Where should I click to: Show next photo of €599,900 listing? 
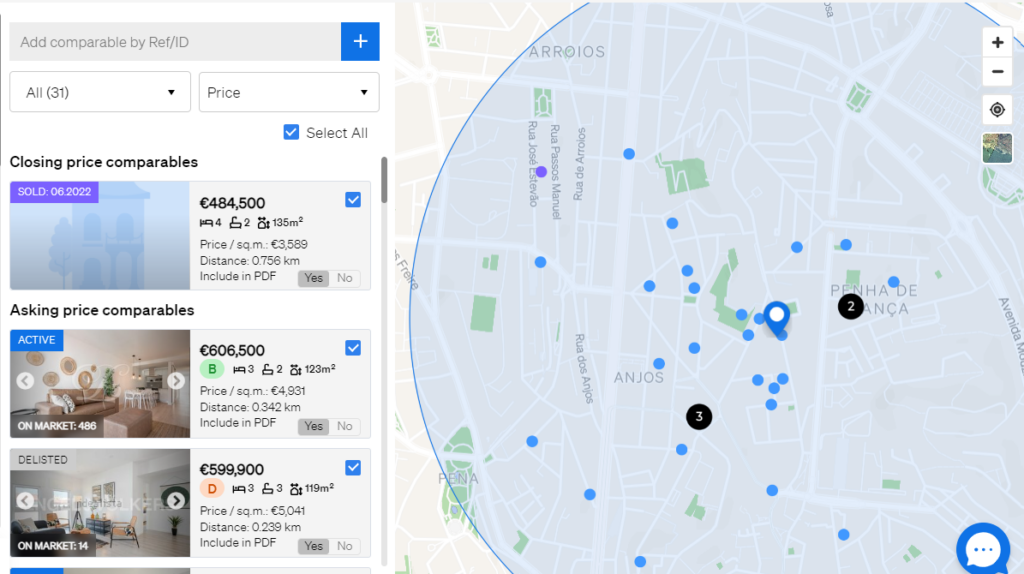[176, 501]
